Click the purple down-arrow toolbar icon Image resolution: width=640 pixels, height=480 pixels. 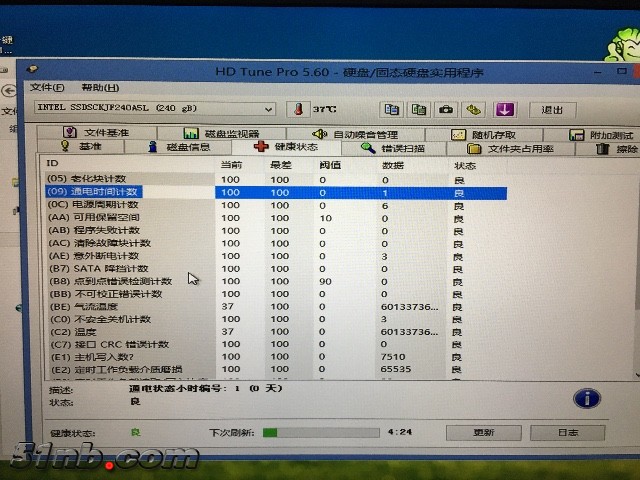(x=505, y=109)
